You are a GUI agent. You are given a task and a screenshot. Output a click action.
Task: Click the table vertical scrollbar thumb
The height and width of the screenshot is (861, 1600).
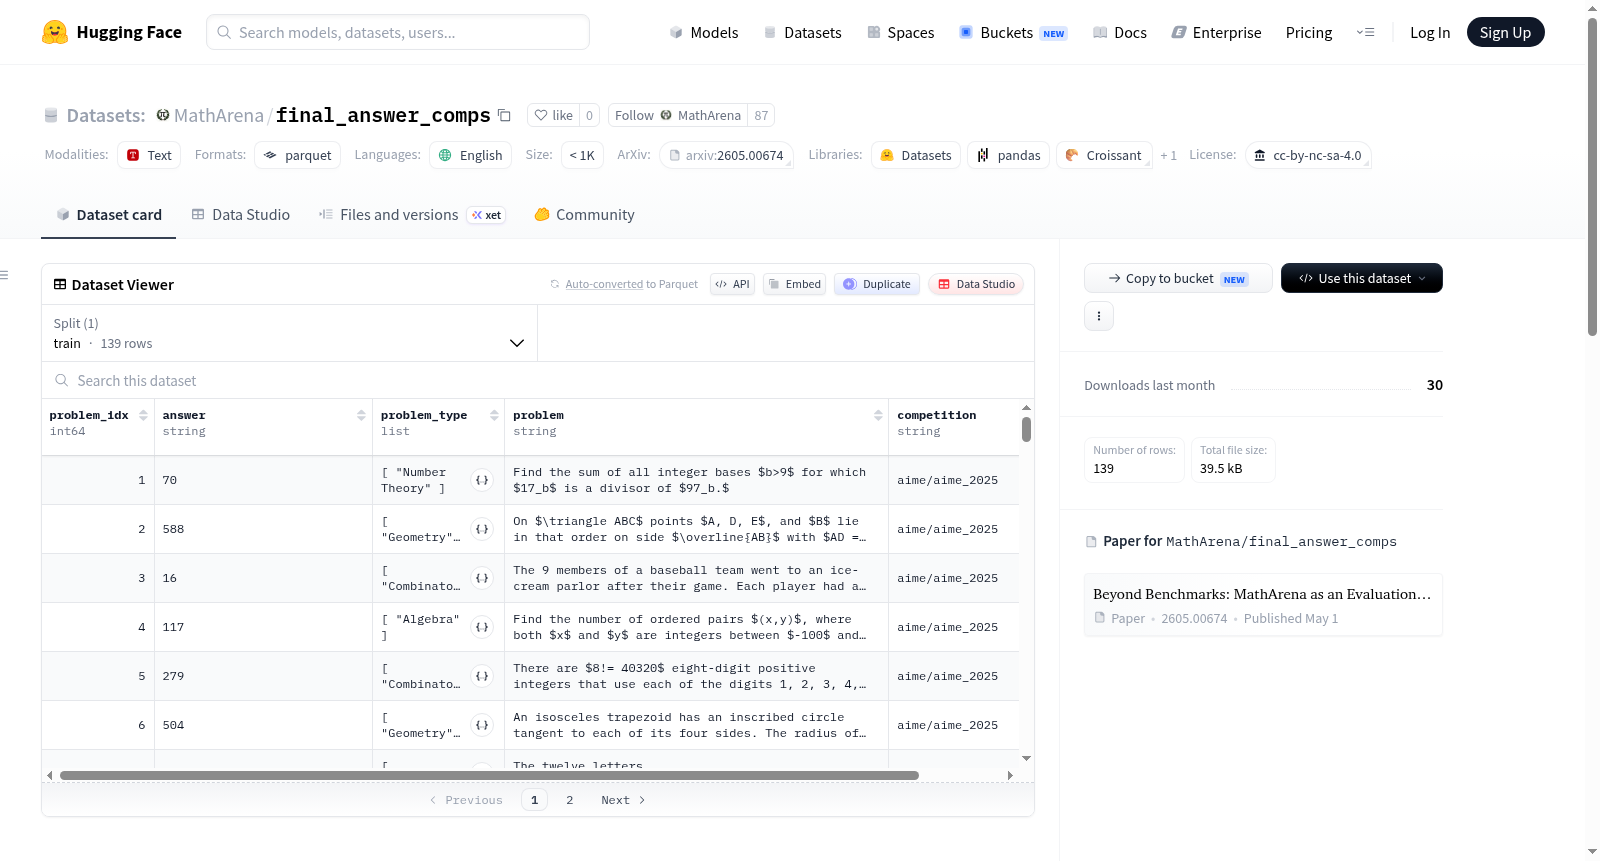[x=1026, y=429]
